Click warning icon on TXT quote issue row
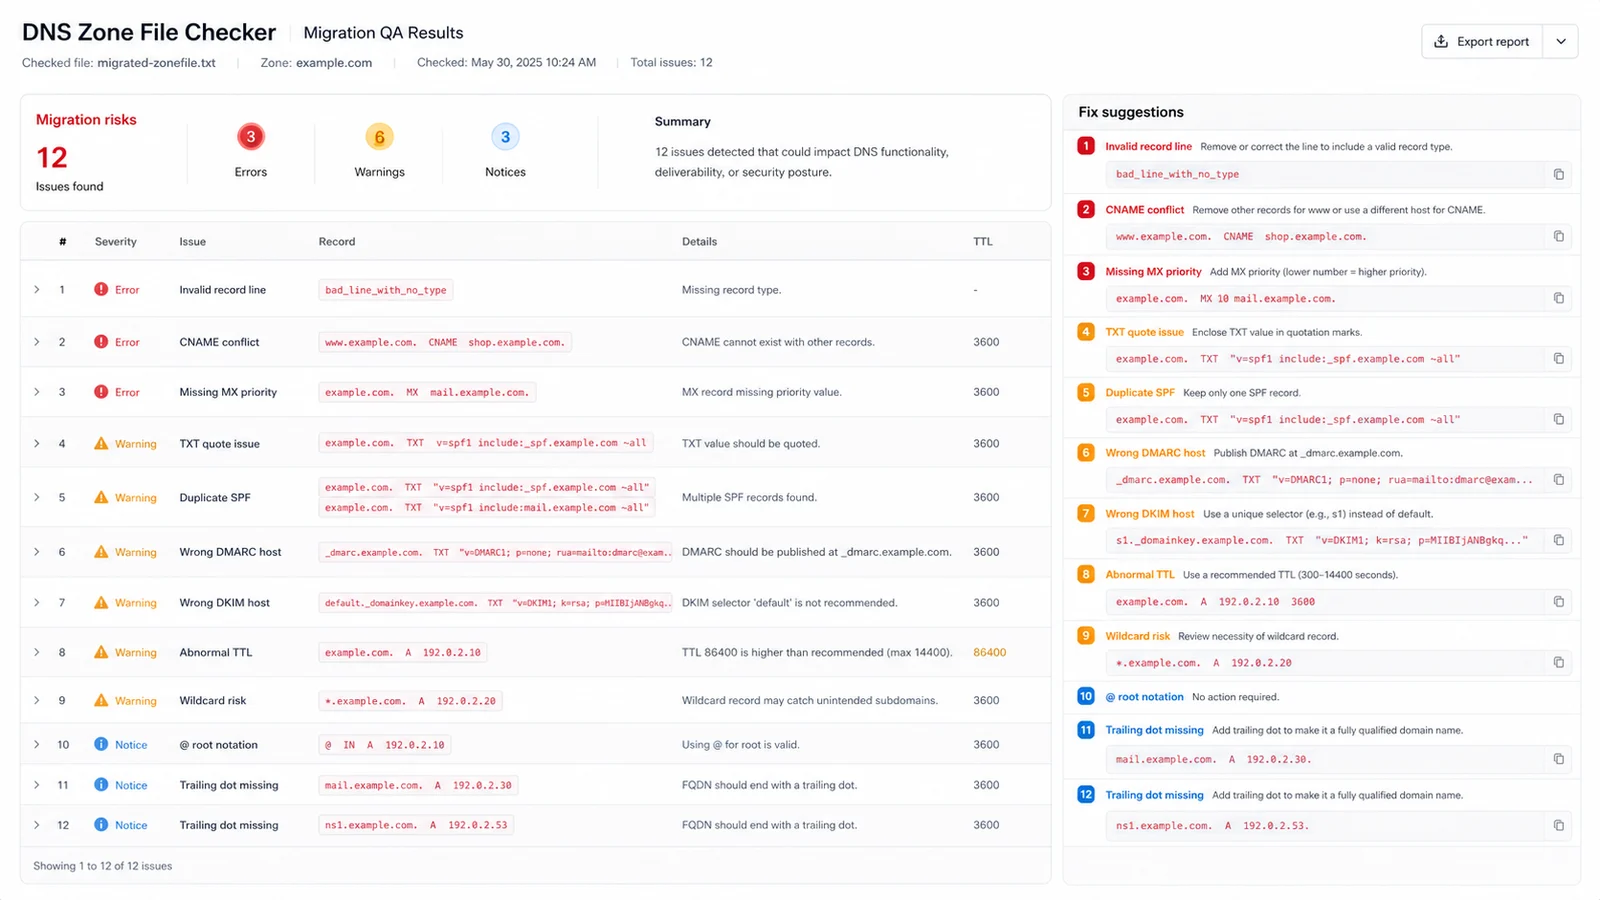1600x900 pixels. coord(101,443)
